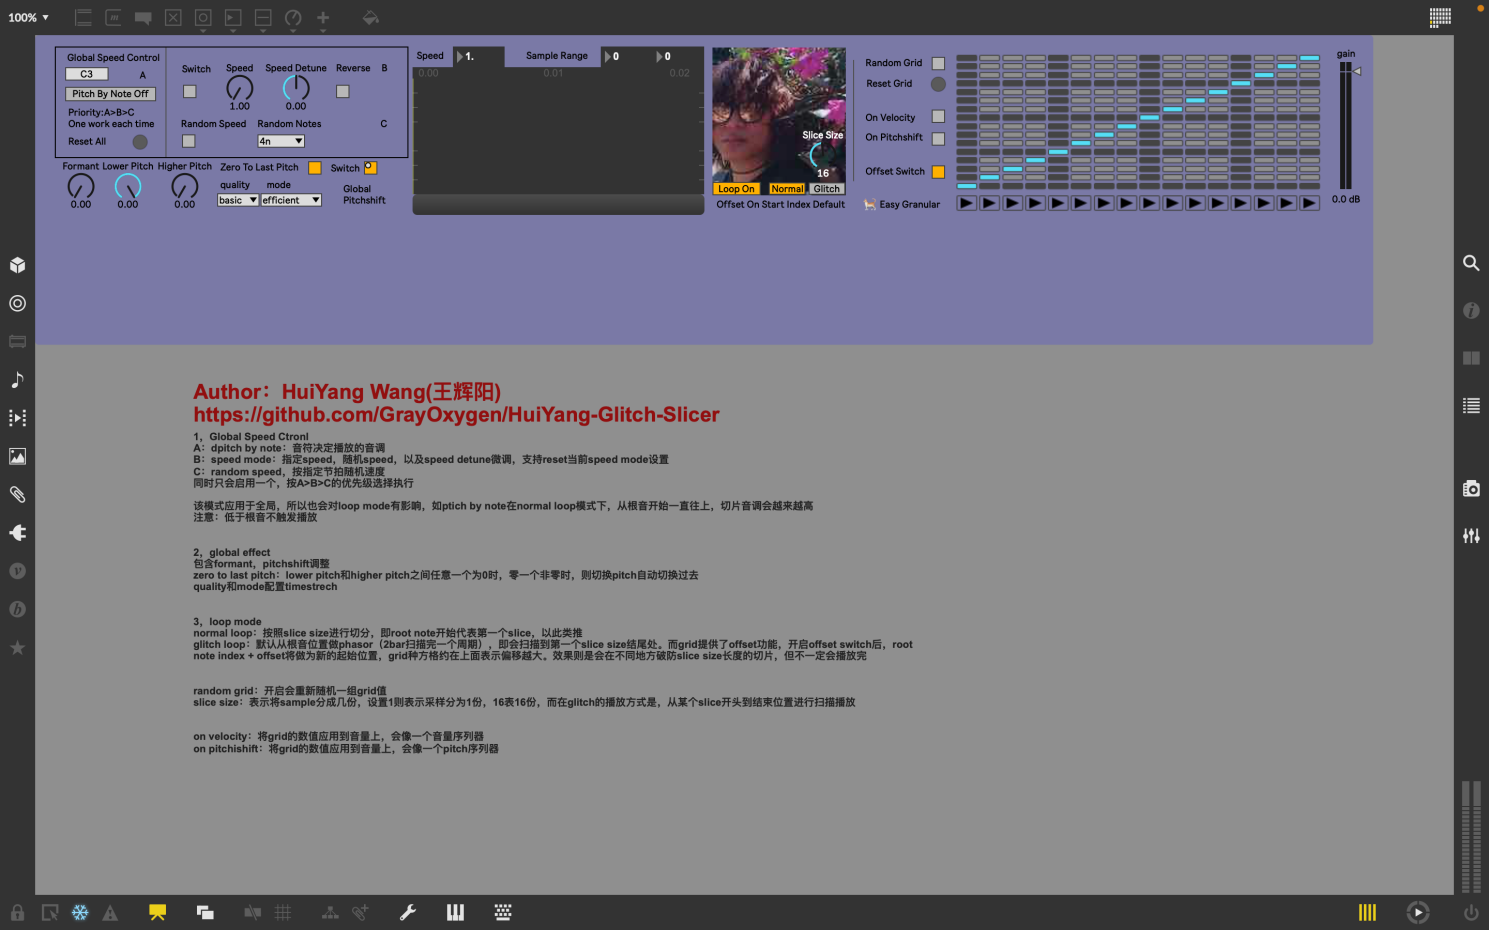Expand the quality basic dropdown
Screen dimensions: 1489x930
[x=238, y=200]
